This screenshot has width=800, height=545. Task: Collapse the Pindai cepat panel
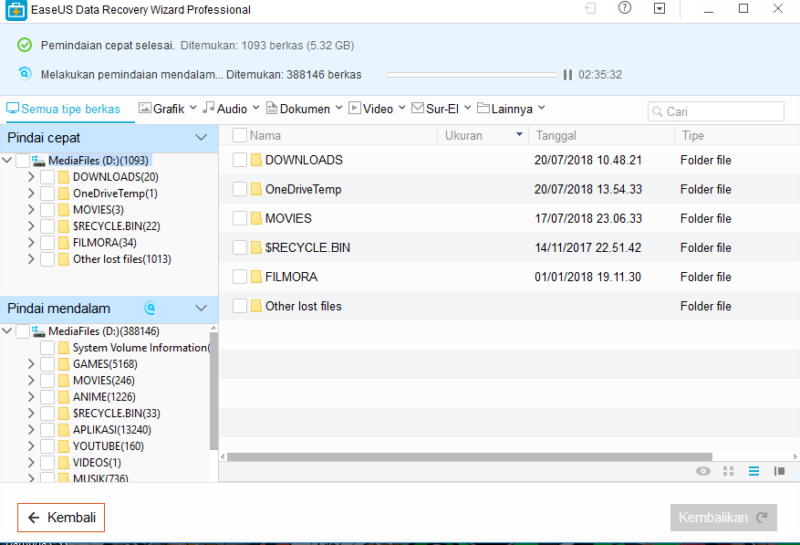pyautogui.click(x=201, y=138)
